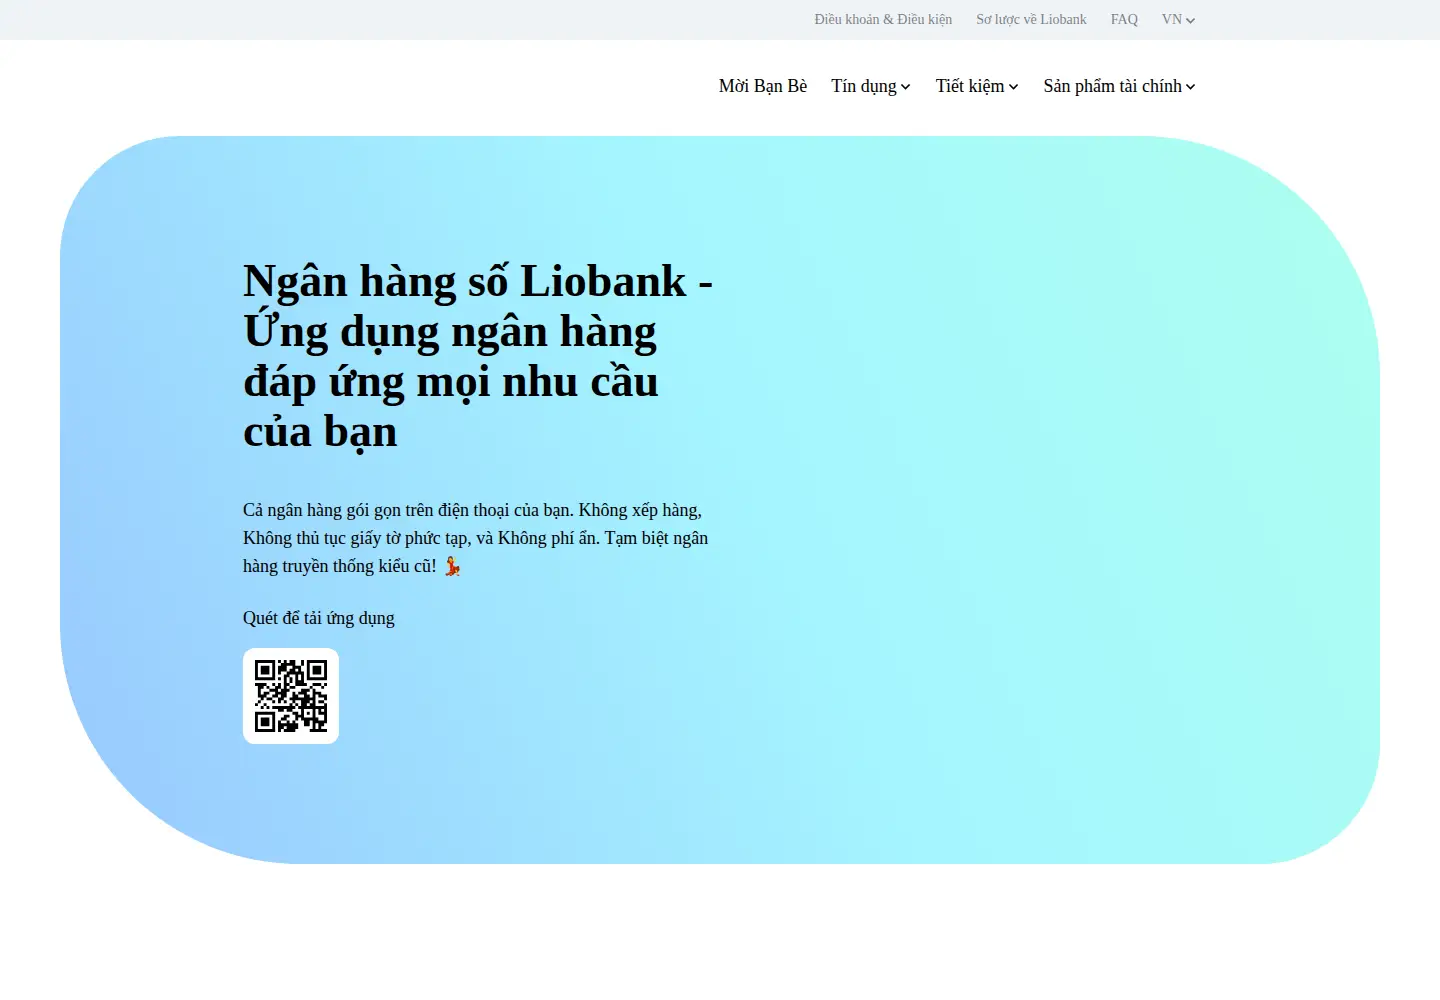Viewport: 1440px width, 1000px height.
Task: Expand the Sản phẩm tài chính menu
Action: click(x=1119, y=86)
